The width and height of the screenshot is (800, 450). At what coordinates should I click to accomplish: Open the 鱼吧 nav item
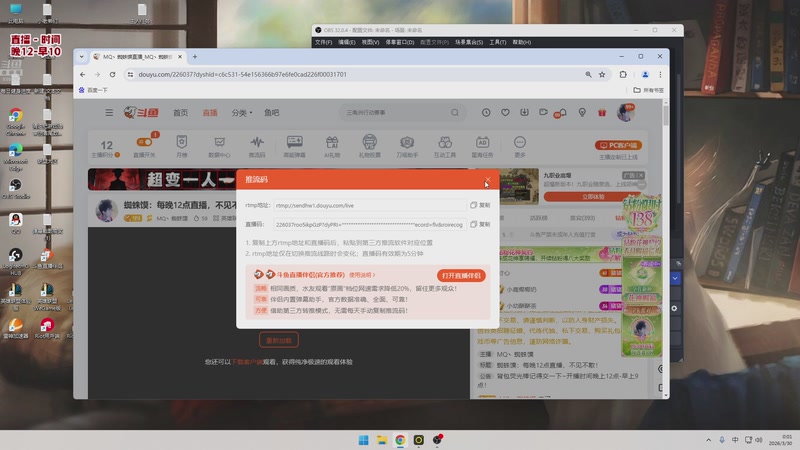(271, 113)
